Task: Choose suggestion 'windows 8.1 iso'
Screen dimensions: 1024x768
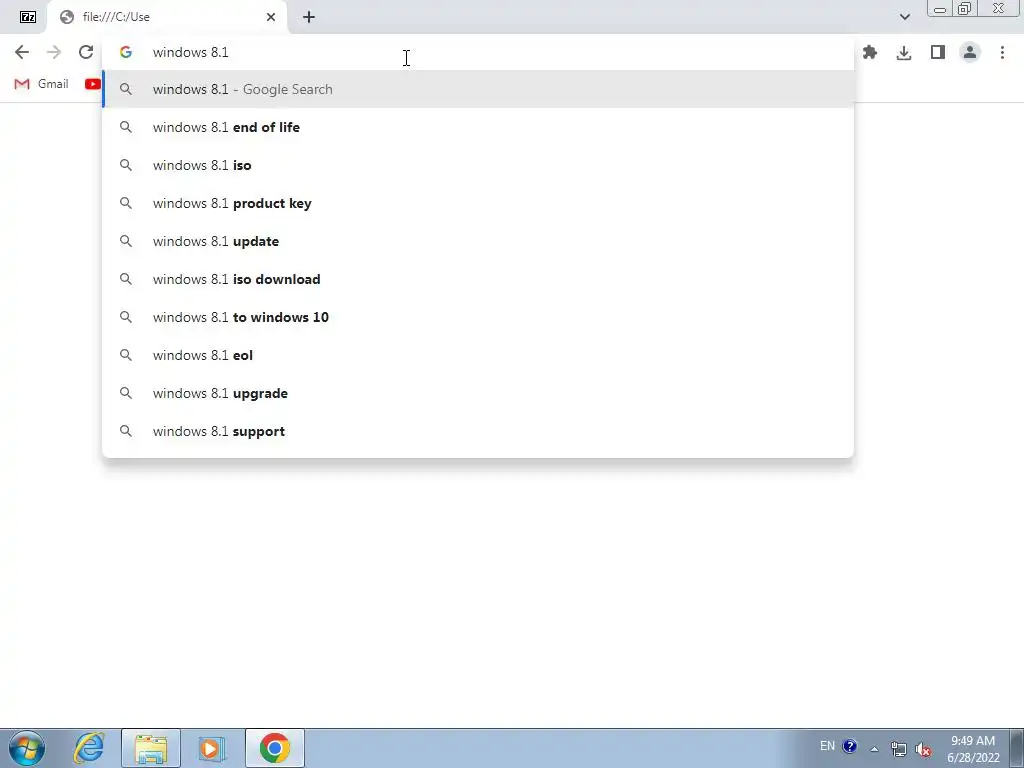Action: pos(478,165)
